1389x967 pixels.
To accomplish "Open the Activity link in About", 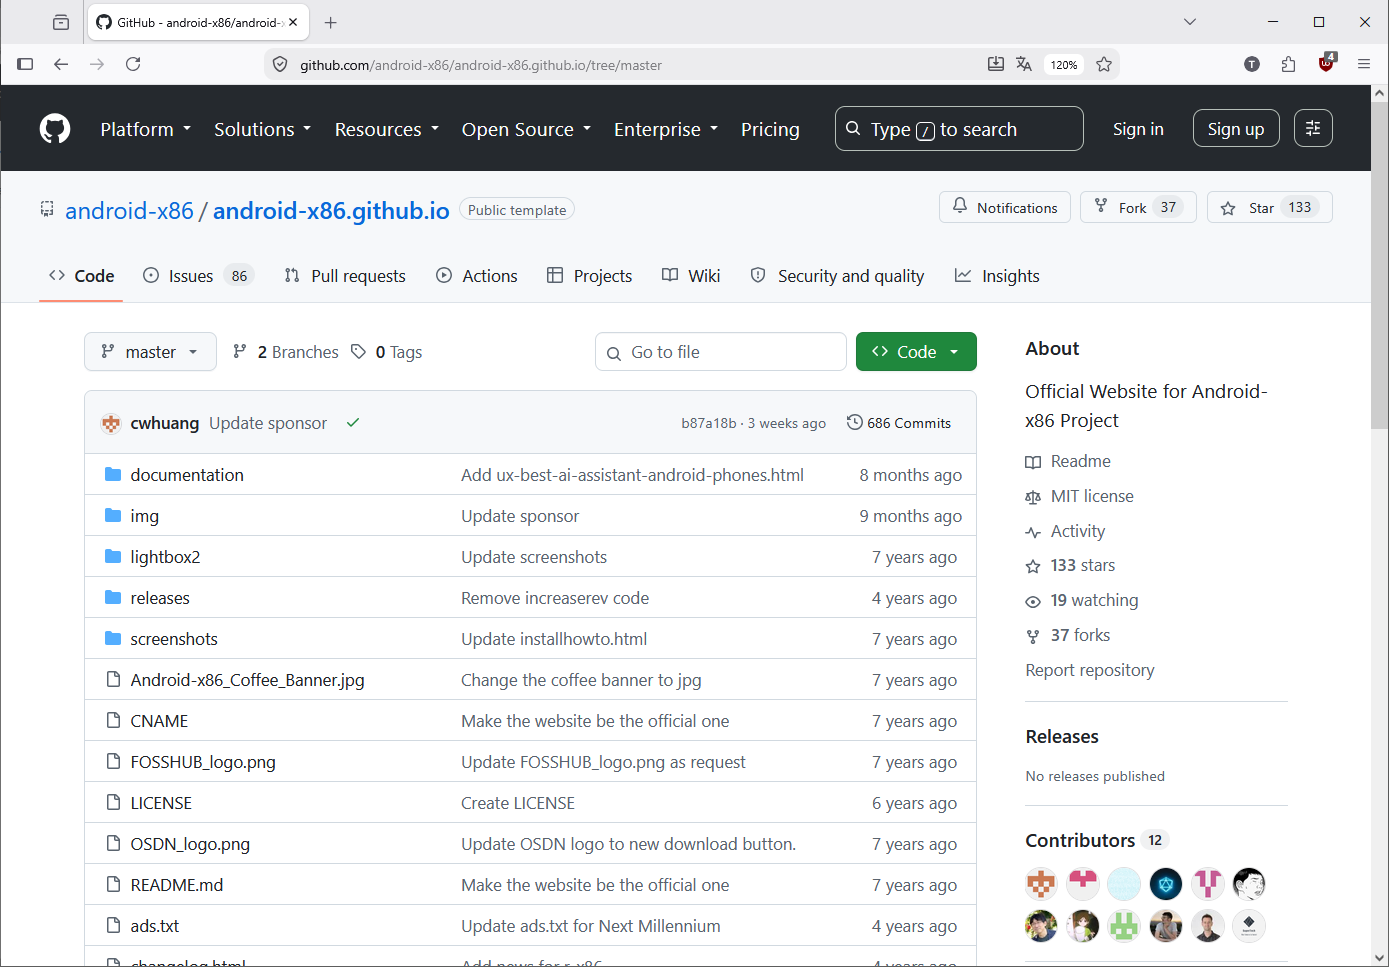I will pos(1066,531).
